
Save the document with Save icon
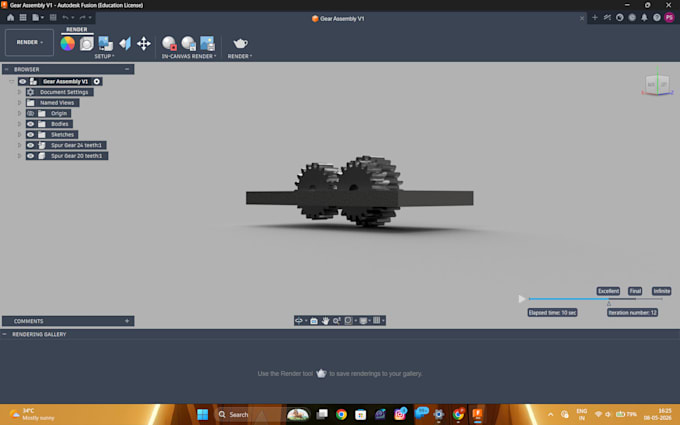pos(53,17)
